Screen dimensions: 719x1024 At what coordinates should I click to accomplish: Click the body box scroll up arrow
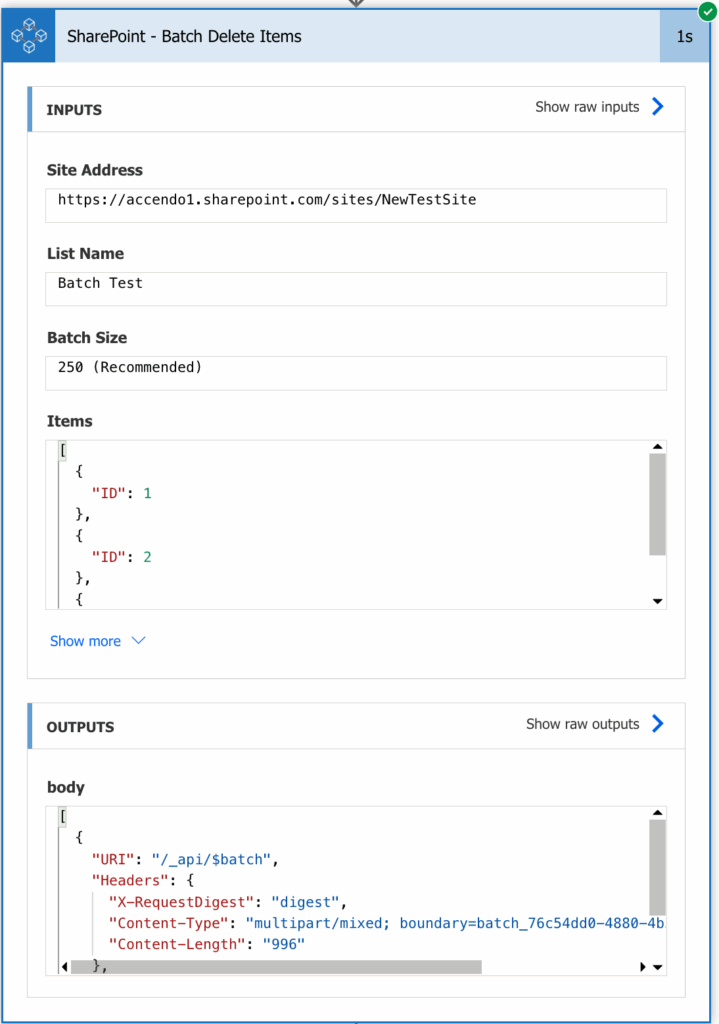click(657, 814)
